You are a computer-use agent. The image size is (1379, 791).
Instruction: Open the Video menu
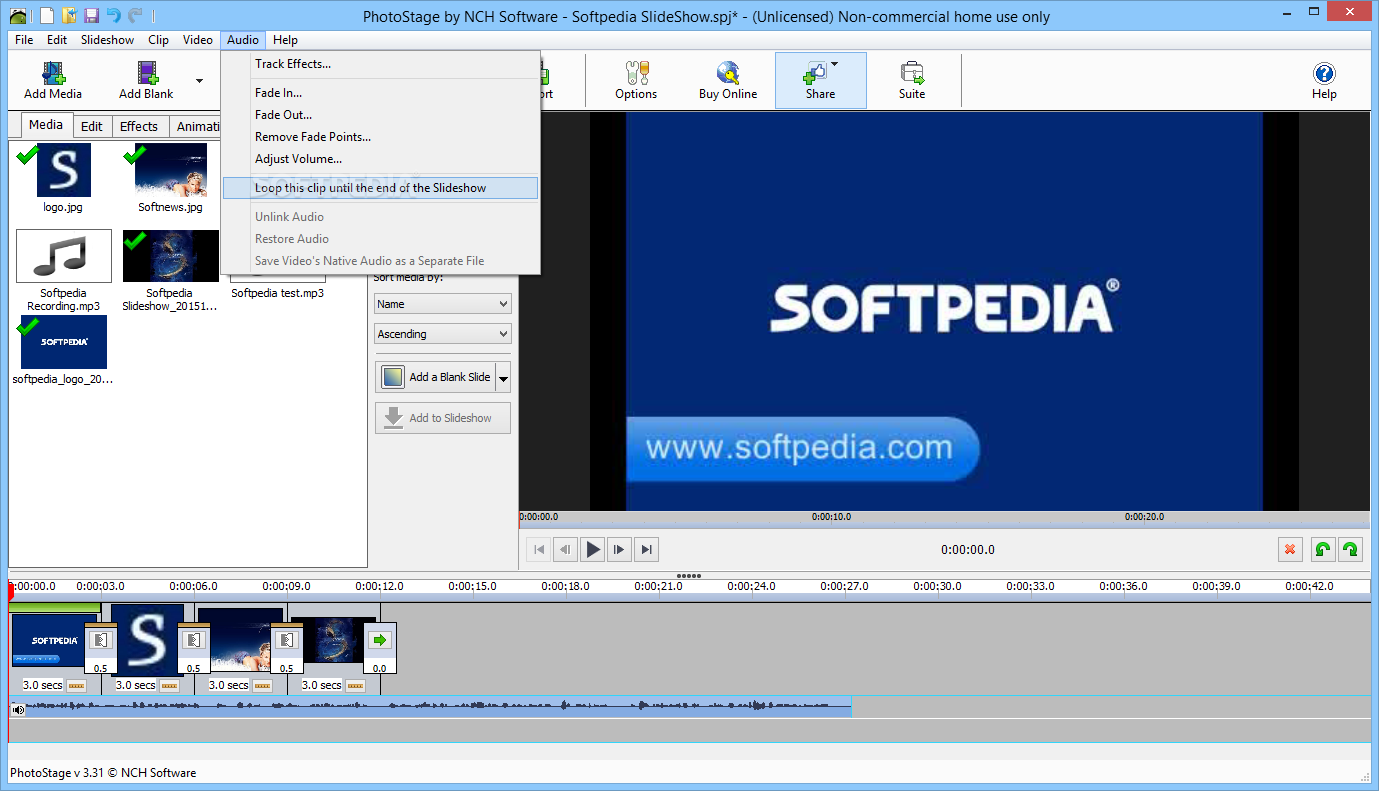198,40
